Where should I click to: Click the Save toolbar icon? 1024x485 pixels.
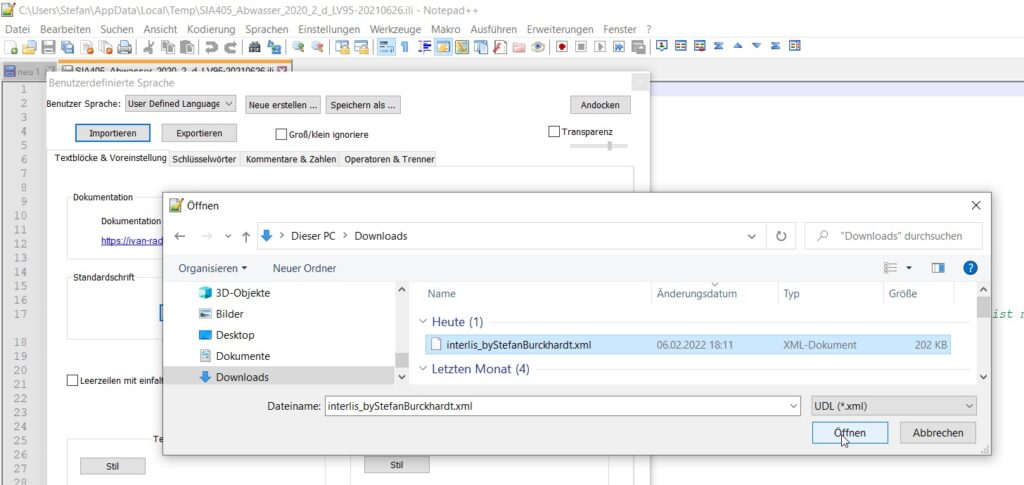(48, 46)
